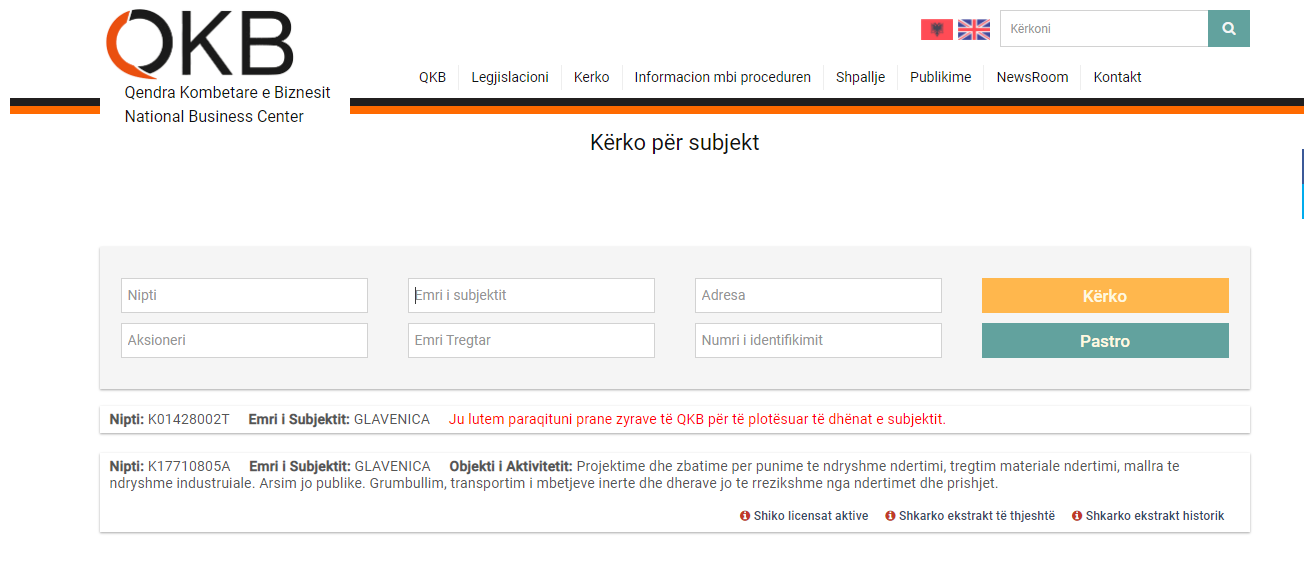Open the Publikime menu
Viewport: 1304px width, 567px height.
940,77
